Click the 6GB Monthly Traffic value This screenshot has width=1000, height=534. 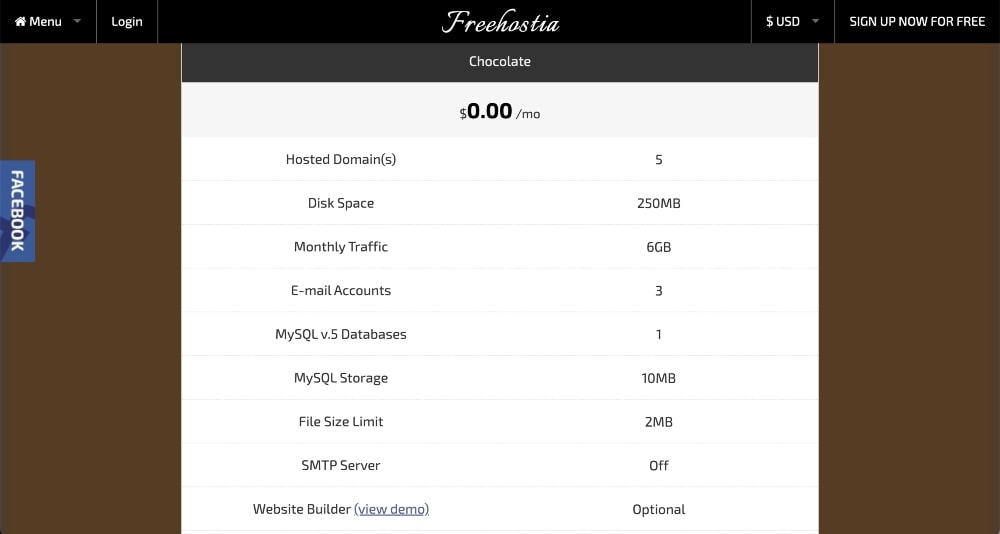click(x=658, y=247)
